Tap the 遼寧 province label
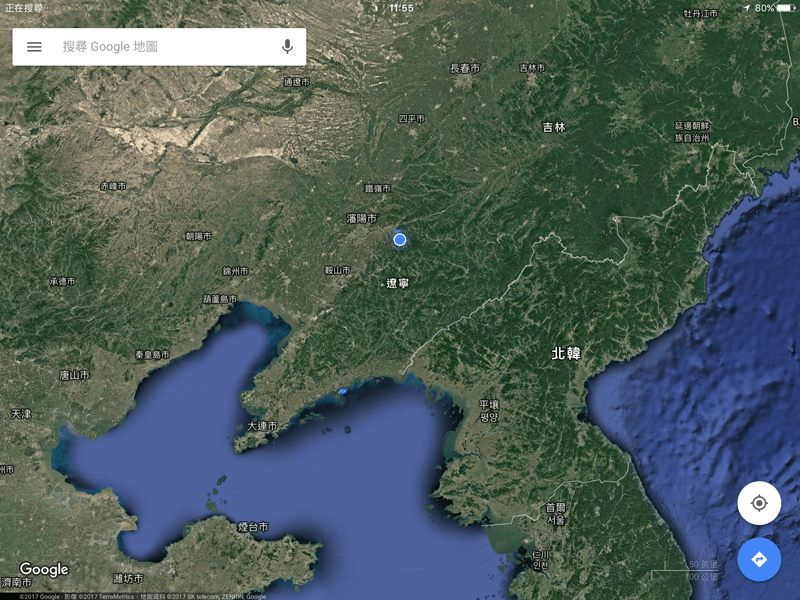The height and width of the screenshot is (600, 800). point(397,283)
